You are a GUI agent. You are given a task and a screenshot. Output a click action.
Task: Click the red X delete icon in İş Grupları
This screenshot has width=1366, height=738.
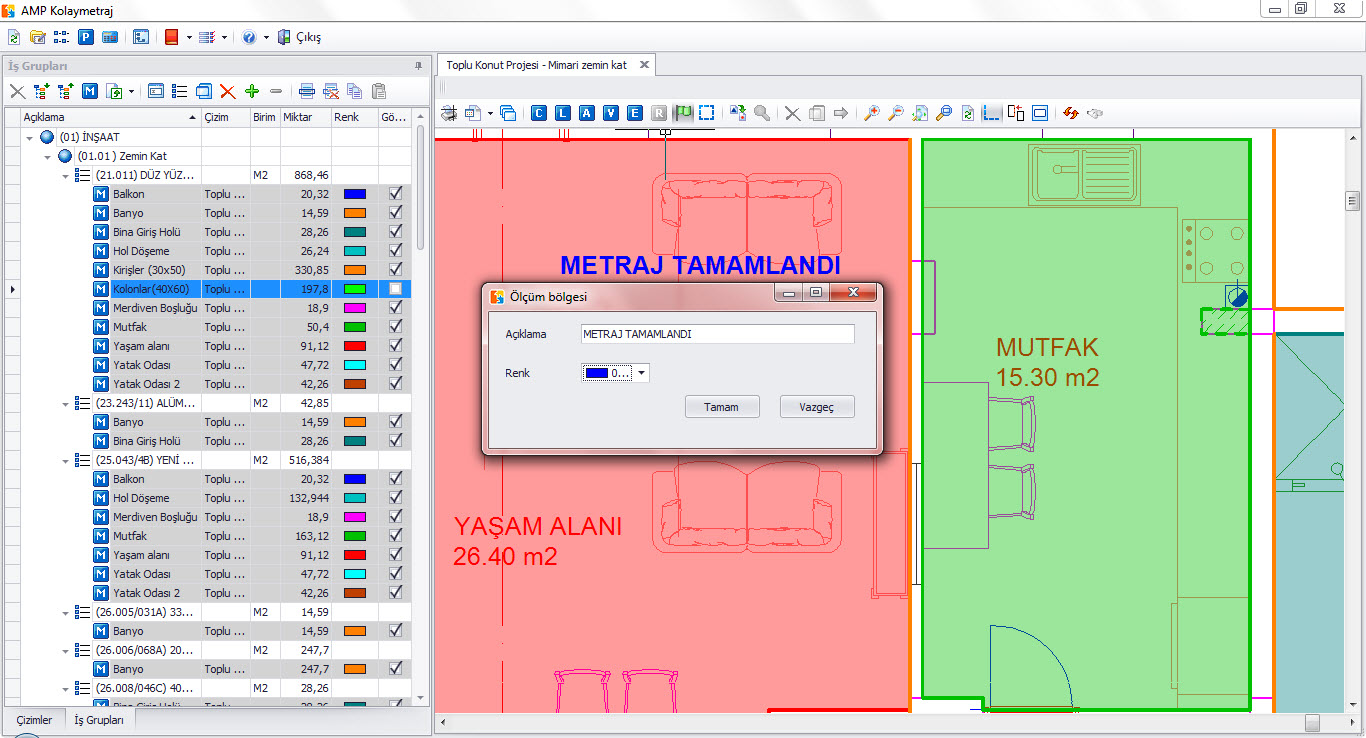click(228, 91)
